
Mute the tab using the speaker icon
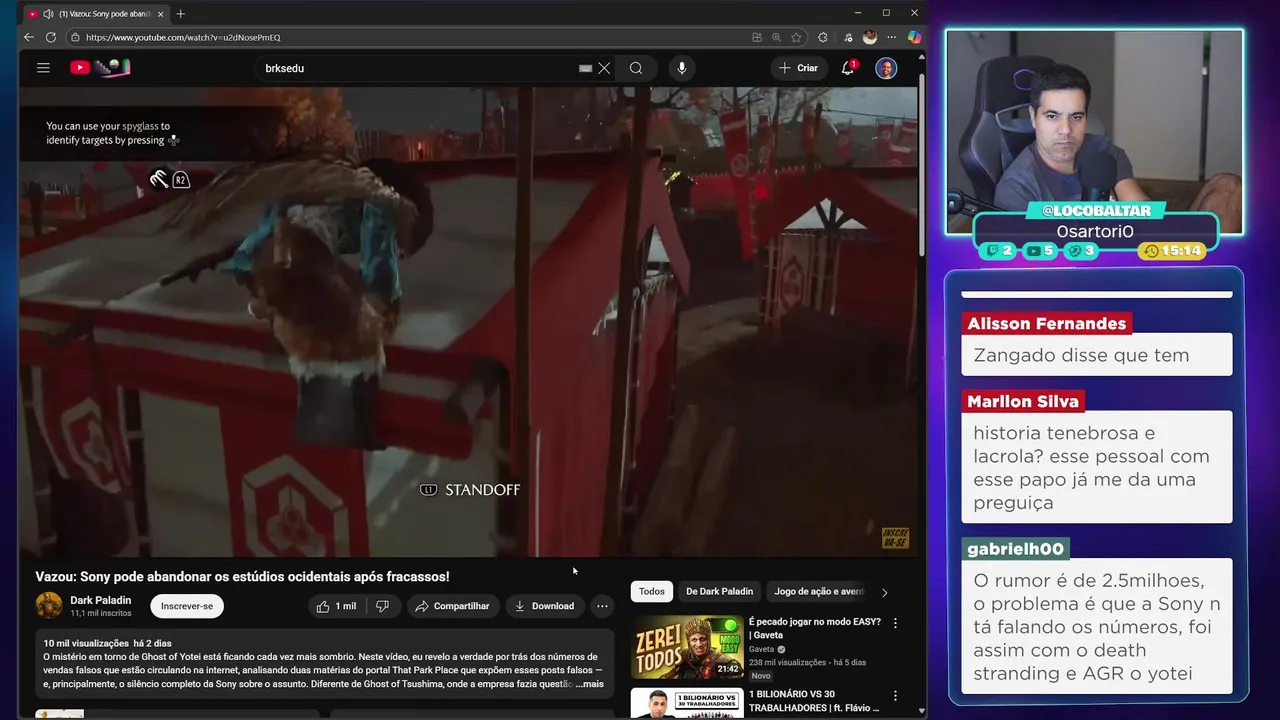coord(48,14)
